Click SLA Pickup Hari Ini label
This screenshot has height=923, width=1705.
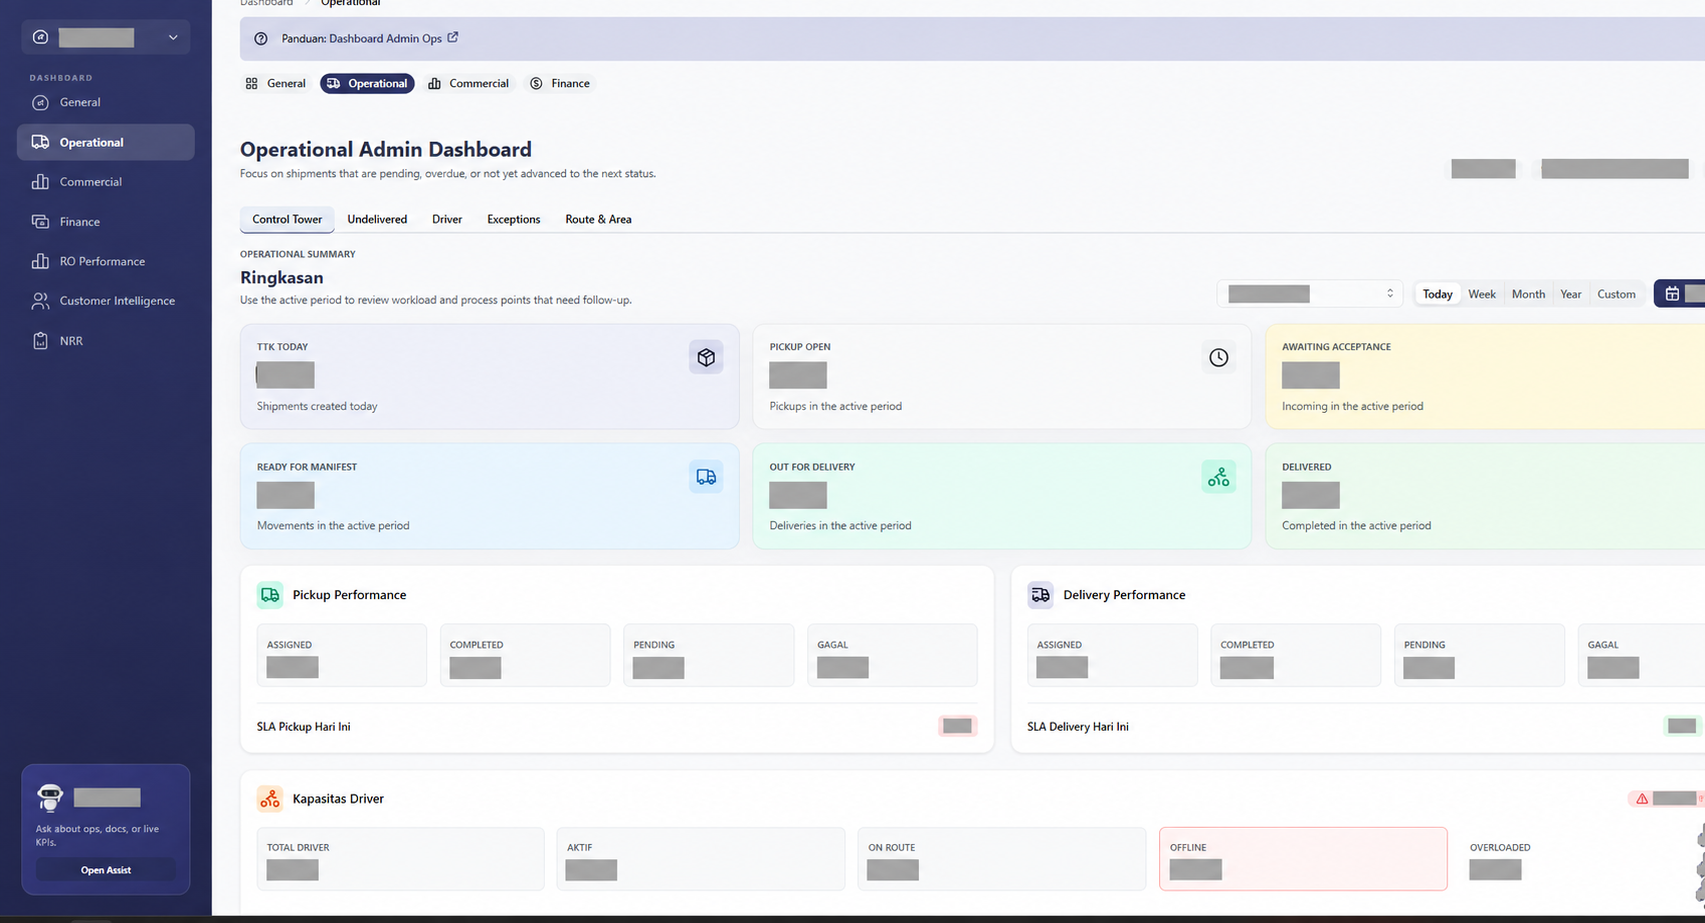(304, 727)
